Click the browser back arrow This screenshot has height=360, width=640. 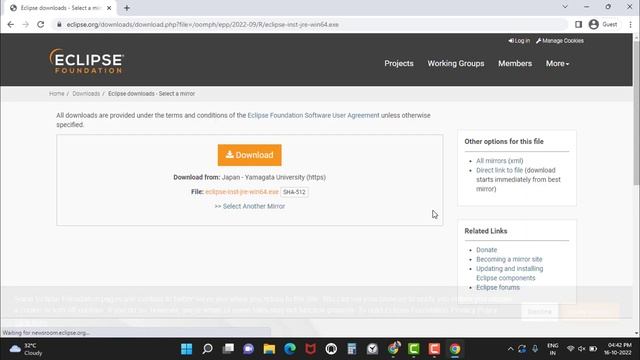[11, 24]
